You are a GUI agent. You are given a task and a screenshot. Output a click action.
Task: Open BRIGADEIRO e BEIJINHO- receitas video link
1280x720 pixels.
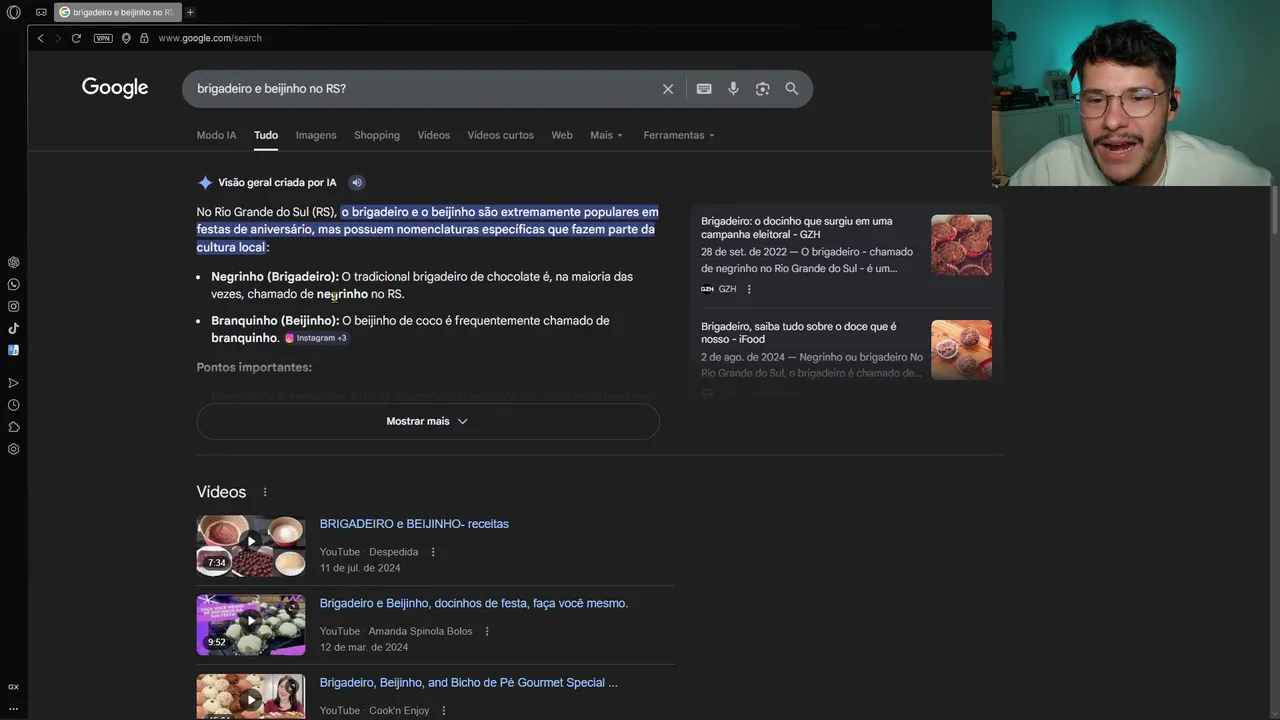click(x=414, y=524)
